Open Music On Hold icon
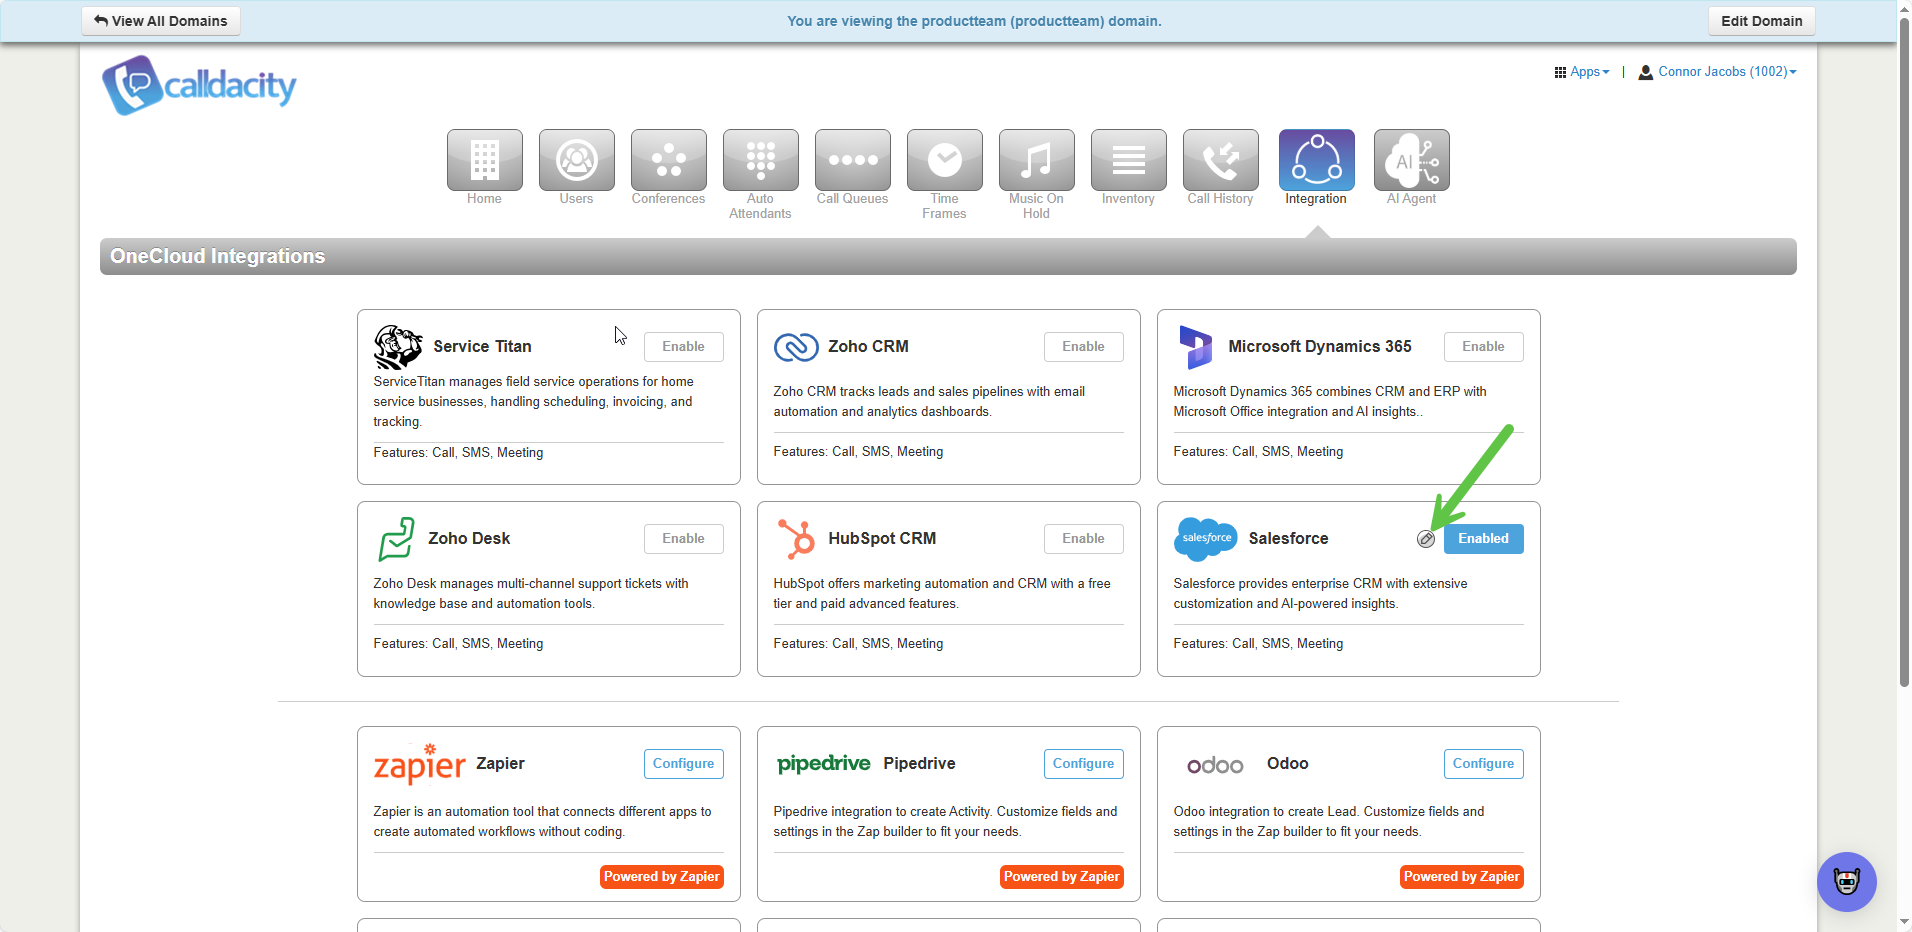The image size is (1912, 932). tap(1036, 160)
